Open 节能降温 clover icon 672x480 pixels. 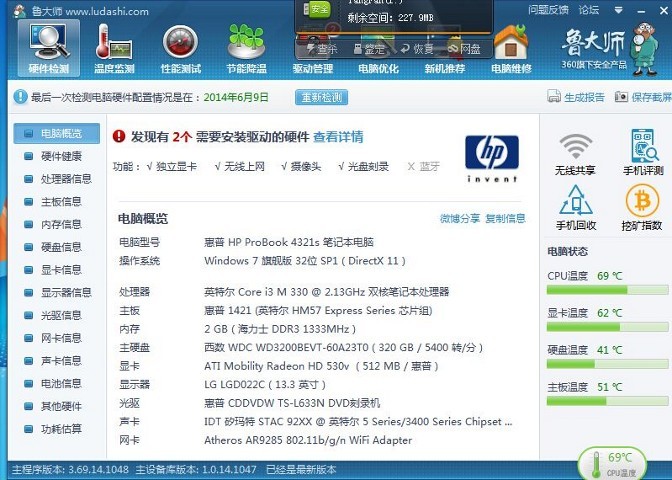point(246,48)
